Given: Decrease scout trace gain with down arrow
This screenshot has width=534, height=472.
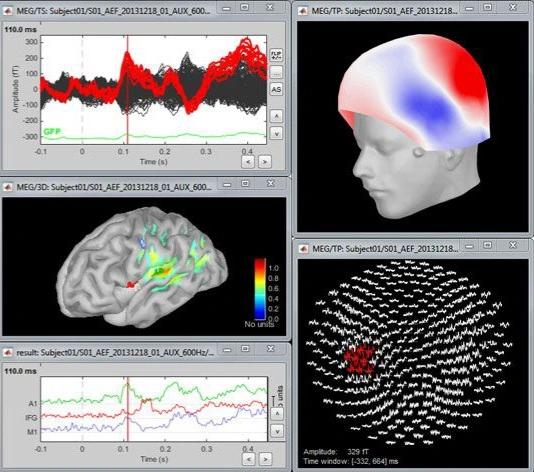Looking at the screenshot, I should (x=277, y=431).
